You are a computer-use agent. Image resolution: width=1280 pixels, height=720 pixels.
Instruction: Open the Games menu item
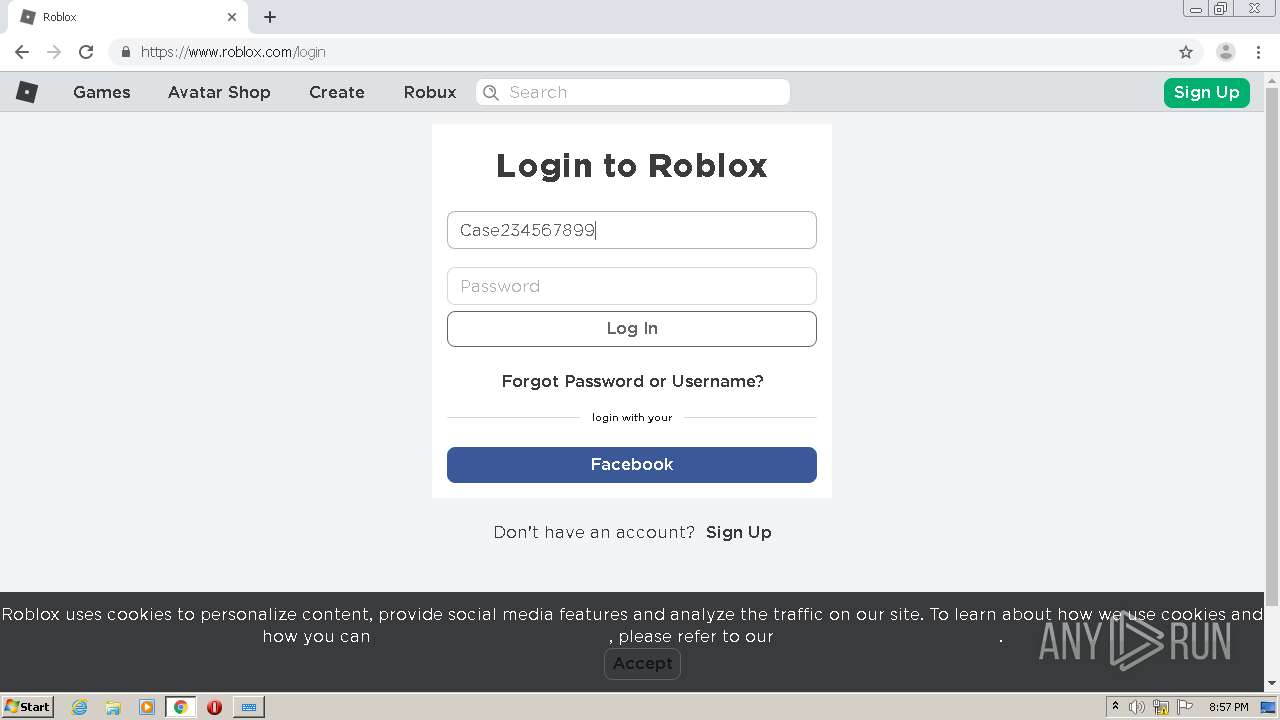click(x=102, y=92)
